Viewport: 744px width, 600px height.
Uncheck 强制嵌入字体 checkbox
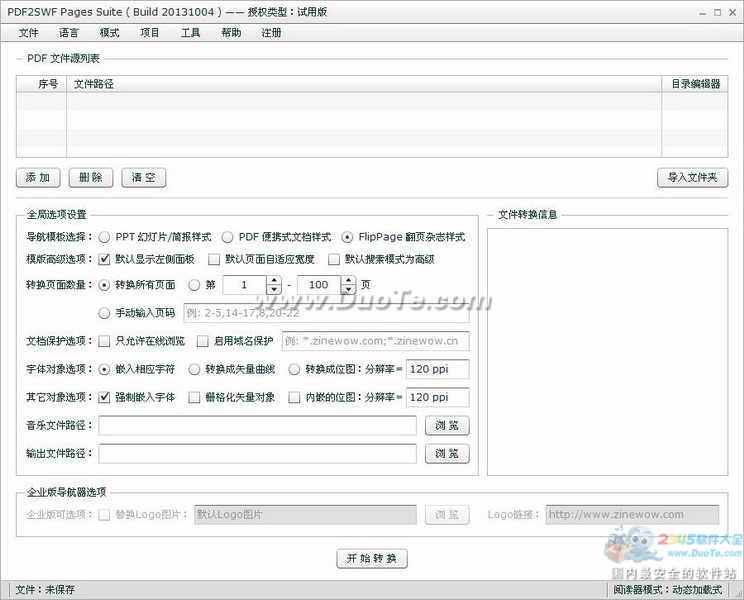(x=104, y=397)
